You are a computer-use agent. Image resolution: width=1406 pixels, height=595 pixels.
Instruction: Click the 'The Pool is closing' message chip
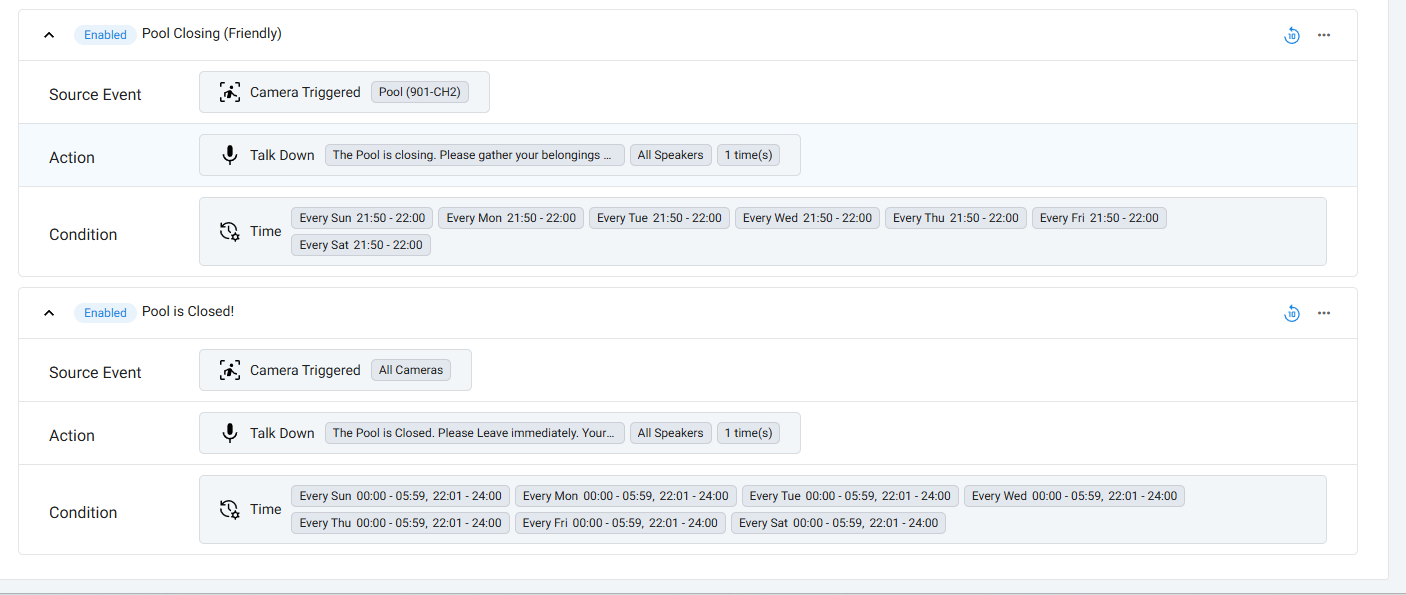[475, 155]
